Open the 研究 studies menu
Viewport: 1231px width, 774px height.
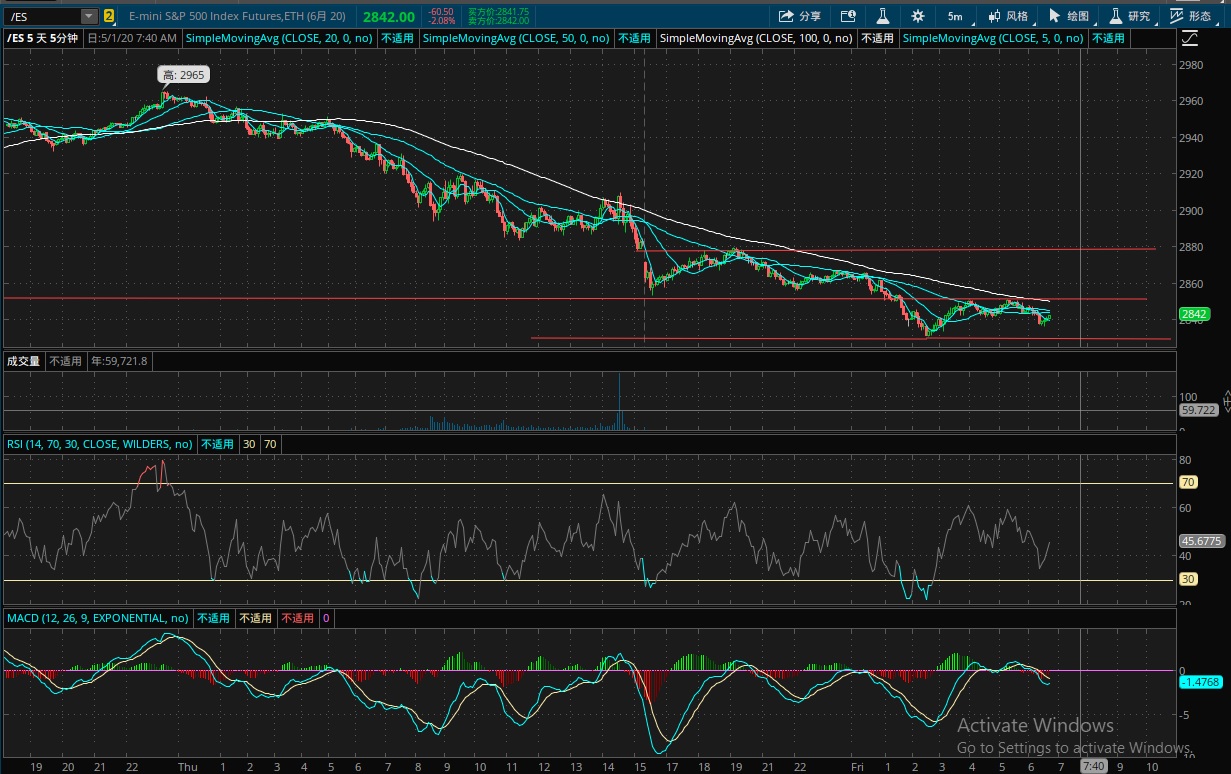pyautogui.click(x=1130, y=16)
